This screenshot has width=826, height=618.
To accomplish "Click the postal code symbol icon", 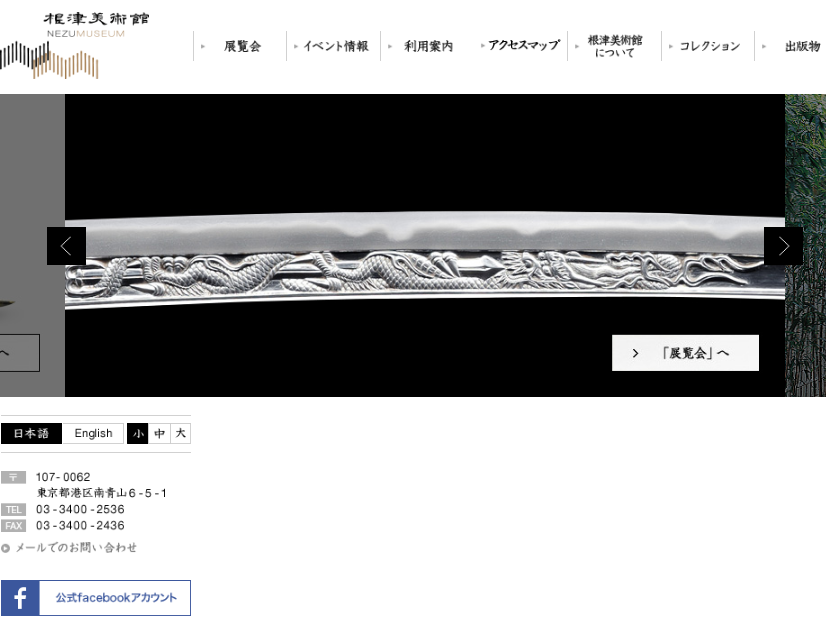I will tap(13, 477).
